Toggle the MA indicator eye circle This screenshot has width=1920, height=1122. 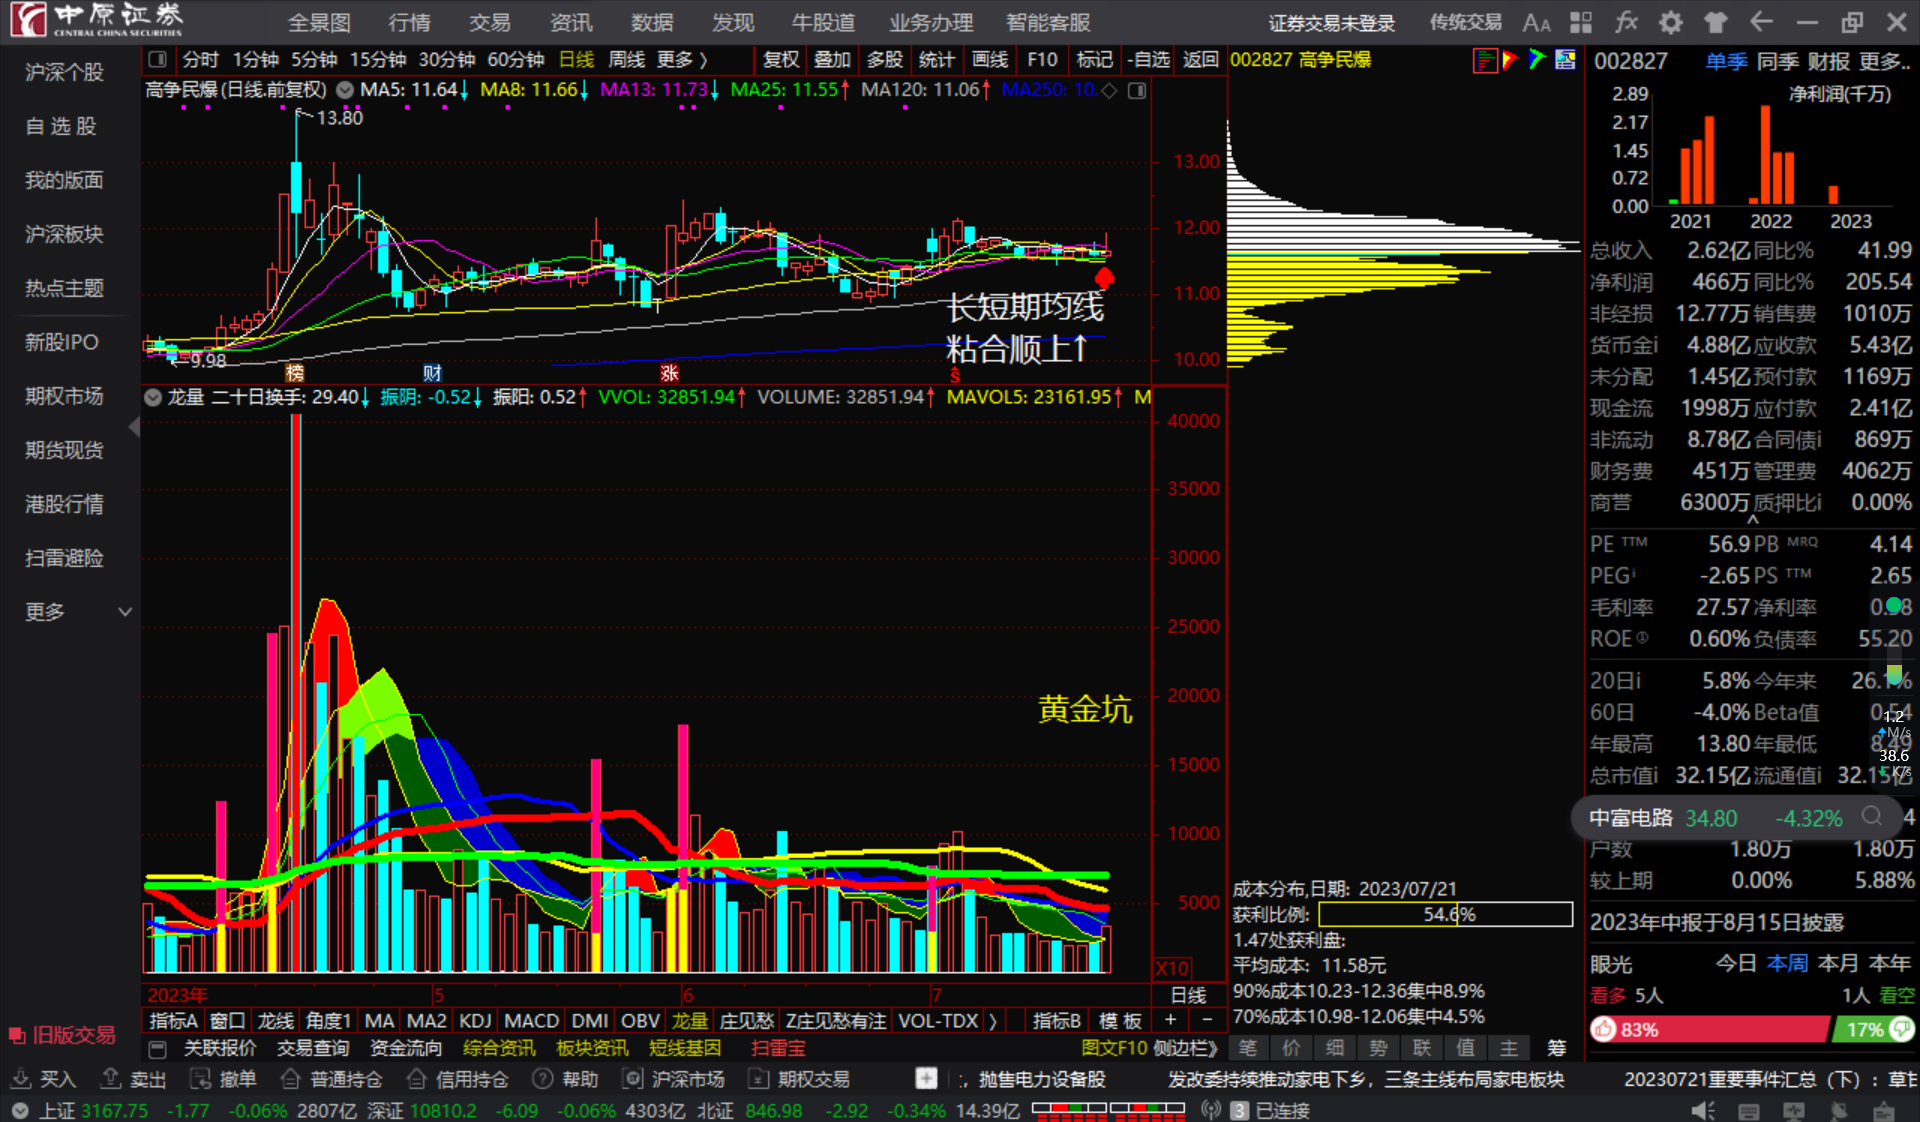345,90
